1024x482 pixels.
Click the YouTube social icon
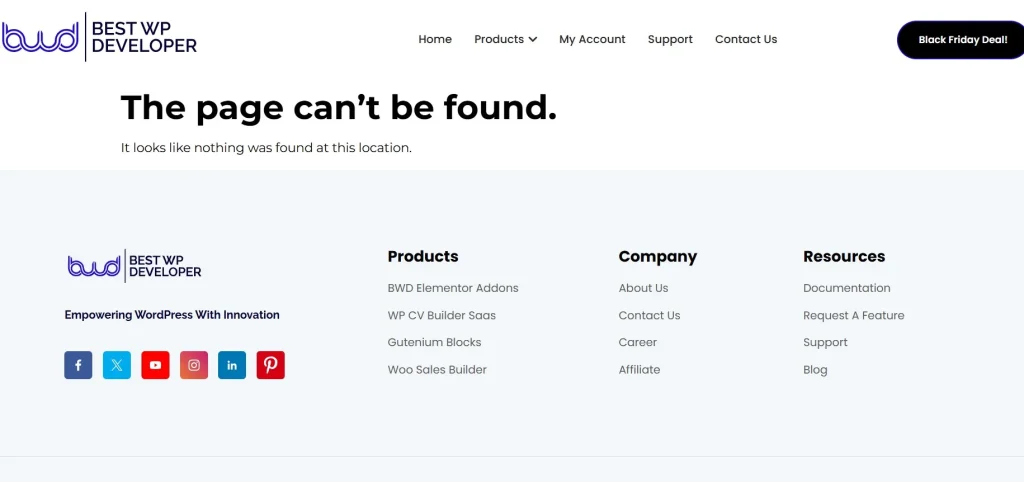tap(155, 365)
